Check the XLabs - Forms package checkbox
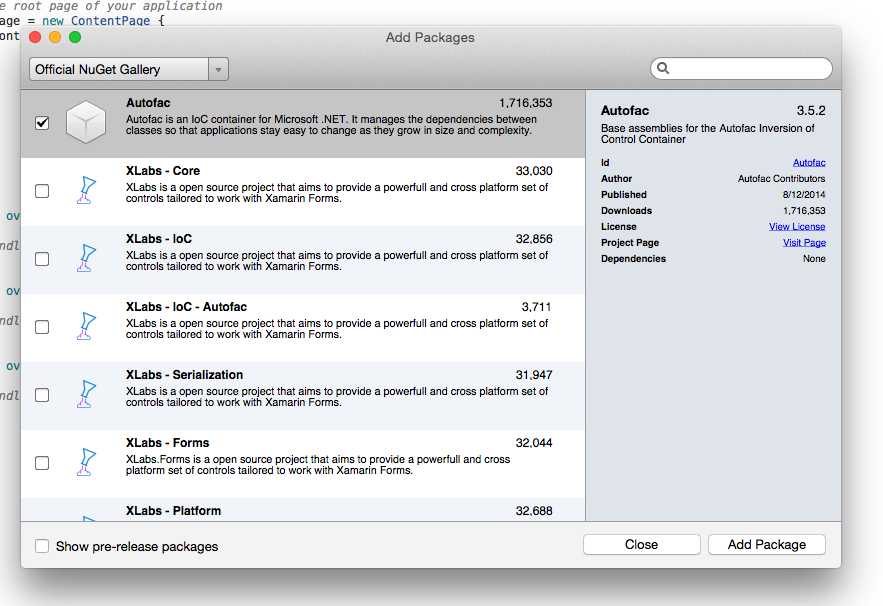 click(42, 463)
